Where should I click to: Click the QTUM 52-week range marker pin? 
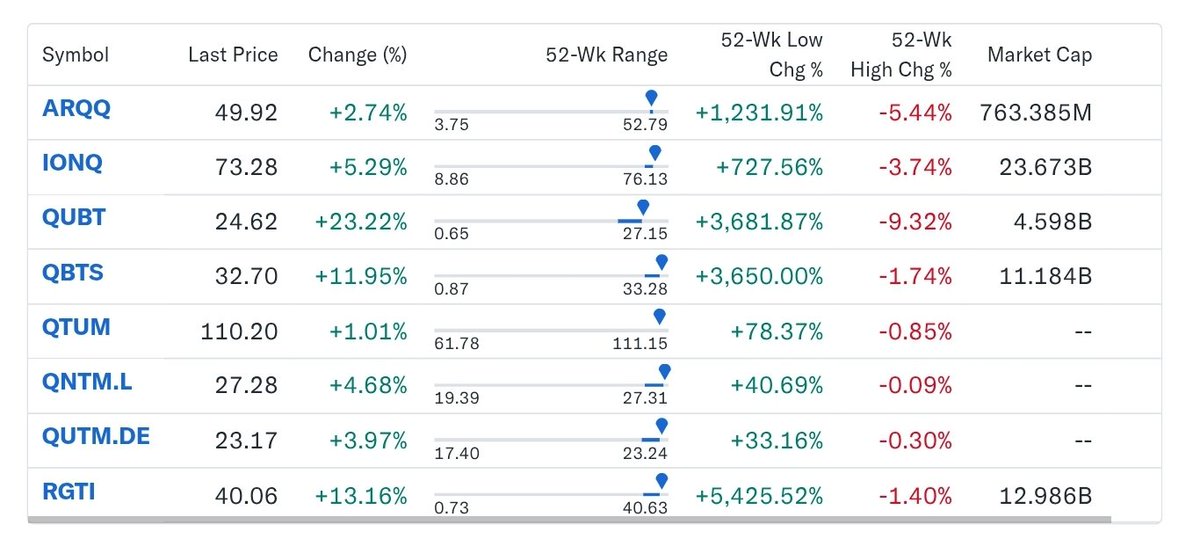(659, 317)
